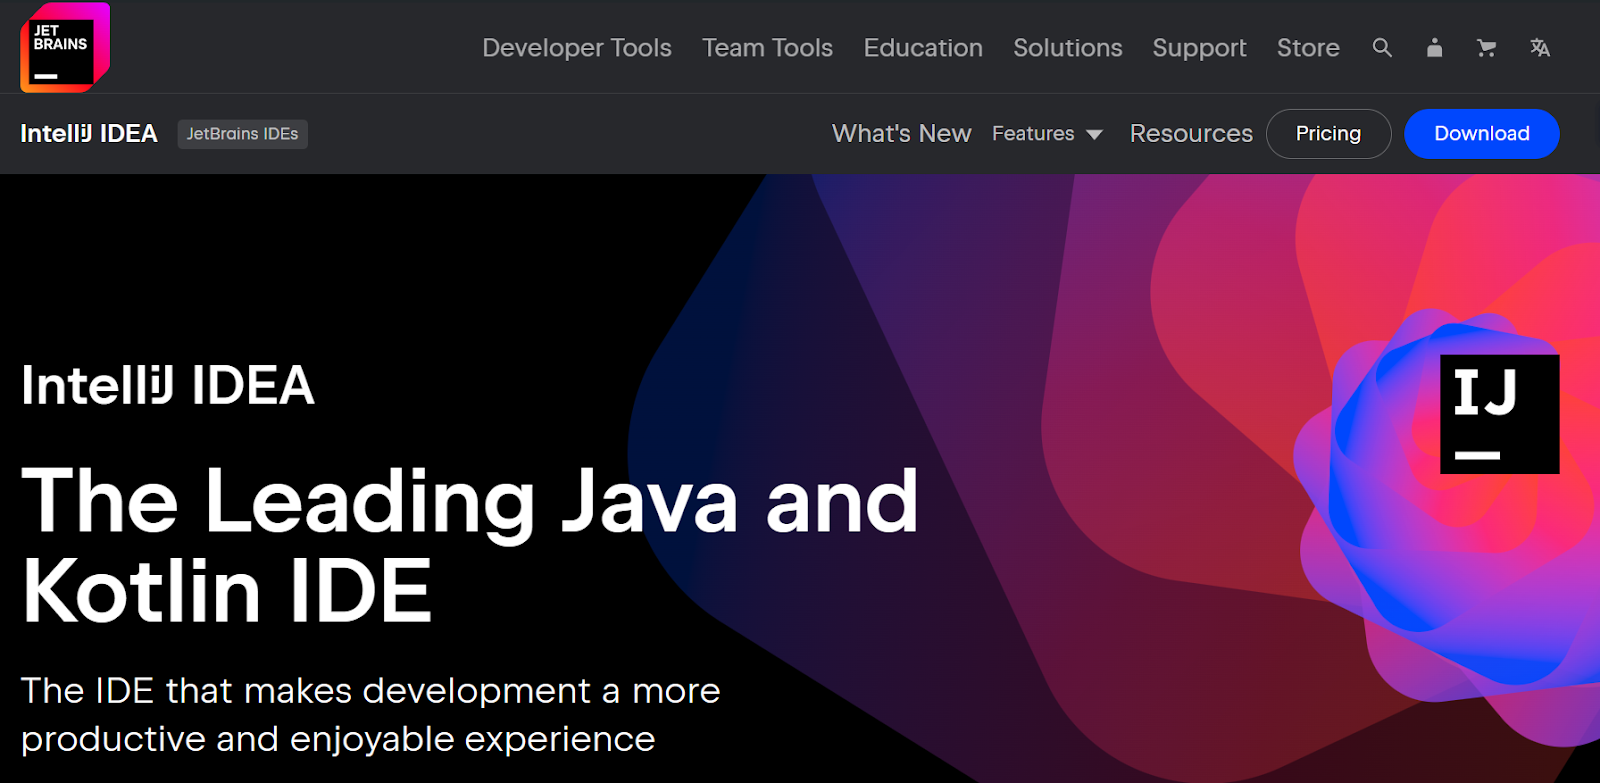
Task: Open the account profile icon
Action: [1434, 47]
